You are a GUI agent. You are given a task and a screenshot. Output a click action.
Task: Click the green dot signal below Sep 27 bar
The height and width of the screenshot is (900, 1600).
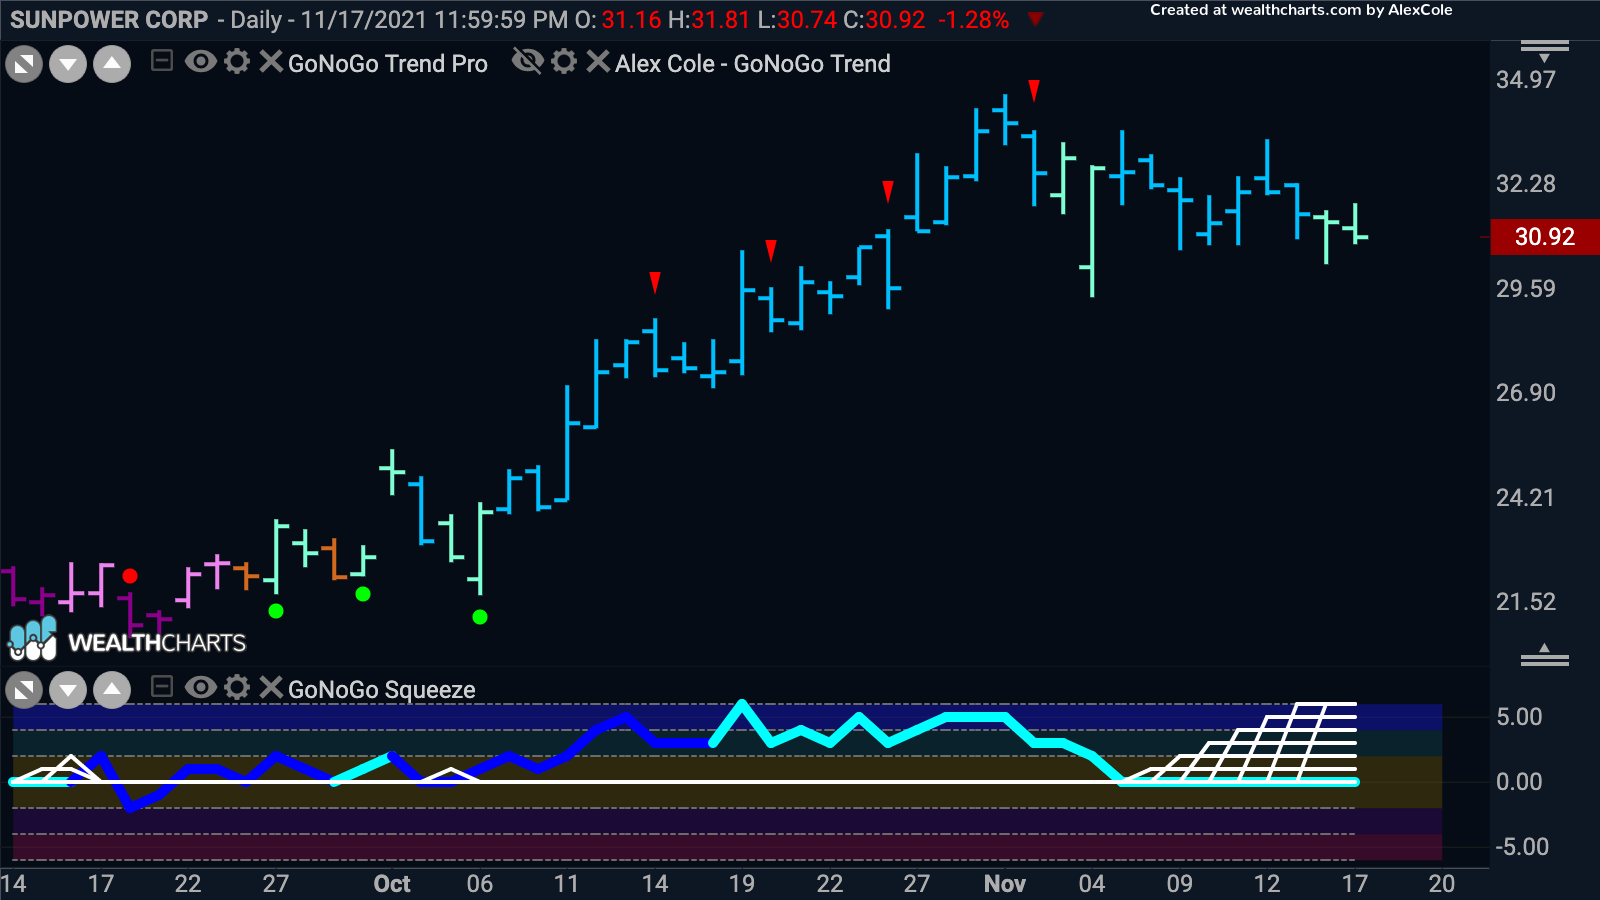coord(276,611)
